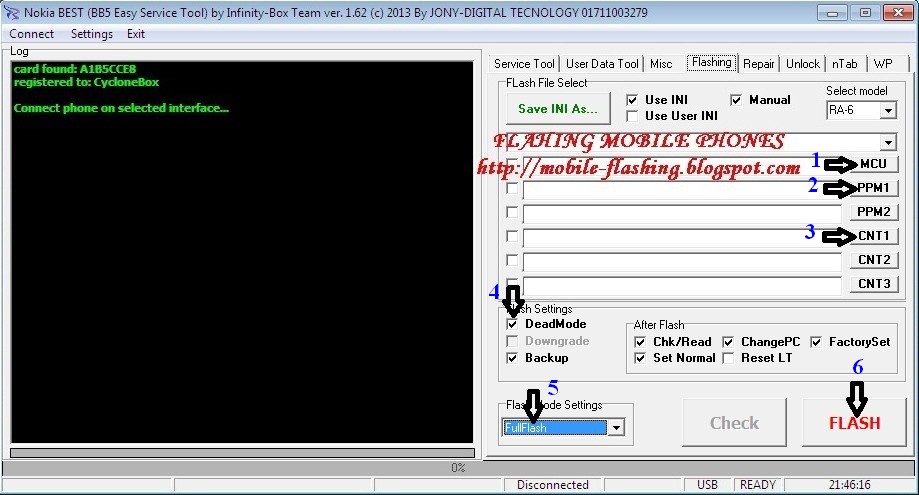Click the 'card found: A1B5CCE8' log line
The height and width of the screenshot is (495, 919).
click(x=75, y=69)
